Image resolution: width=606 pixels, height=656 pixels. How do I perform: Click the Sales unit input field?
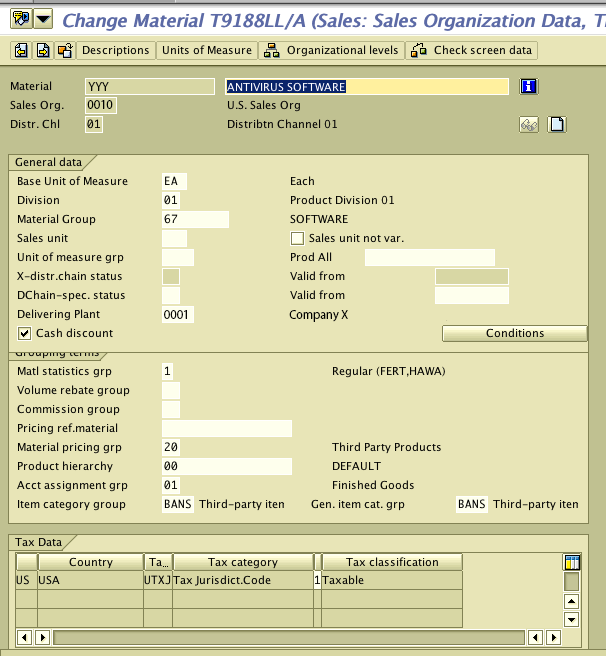coord(174,238)
